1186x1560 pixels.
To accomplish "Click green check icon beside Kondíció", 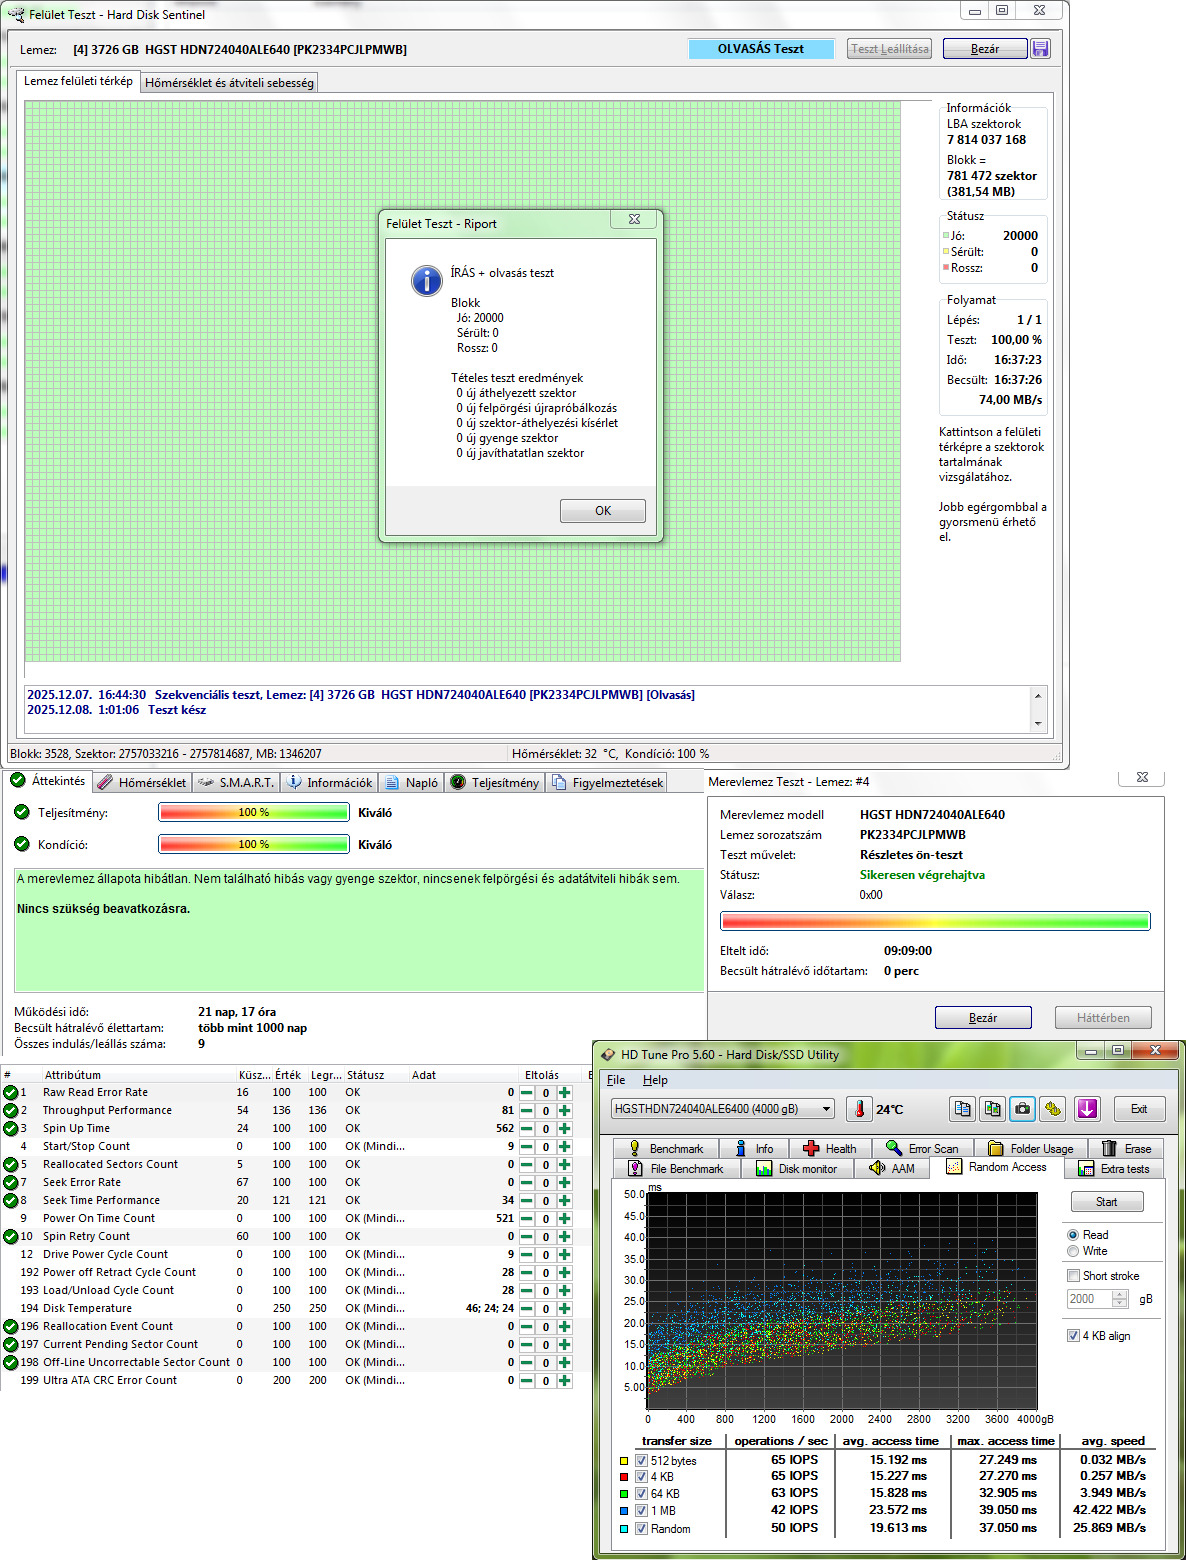I will click(x=22, y=844).
